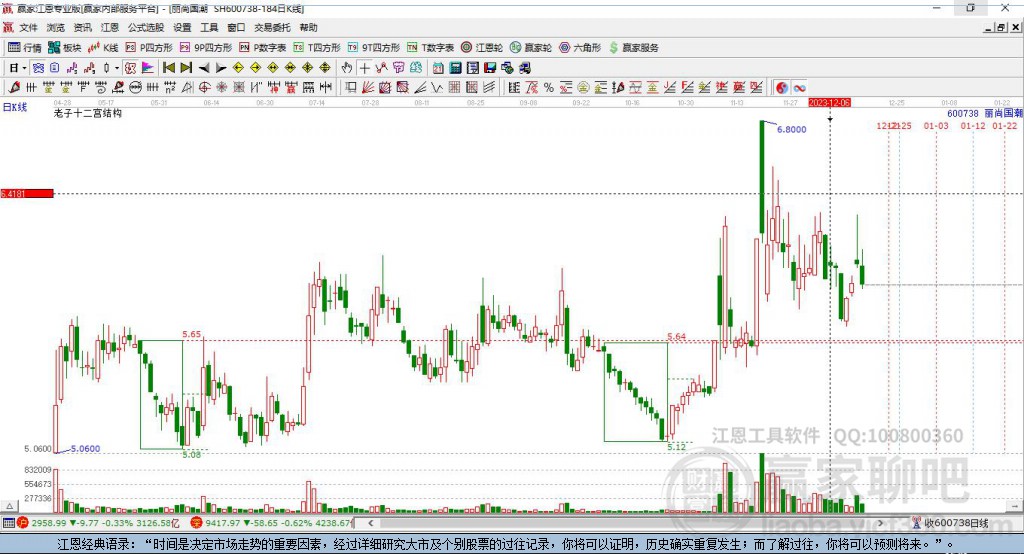Click the n² lines tool icon
The height and width of the screenshot is (554, 1024).
click(x=170, y=88)
